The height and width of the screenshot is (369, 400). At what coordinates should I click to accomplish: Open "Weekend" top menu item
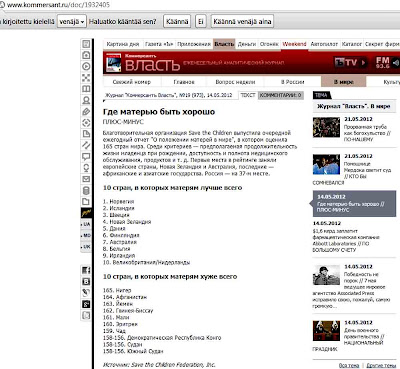tap(294, 44)
